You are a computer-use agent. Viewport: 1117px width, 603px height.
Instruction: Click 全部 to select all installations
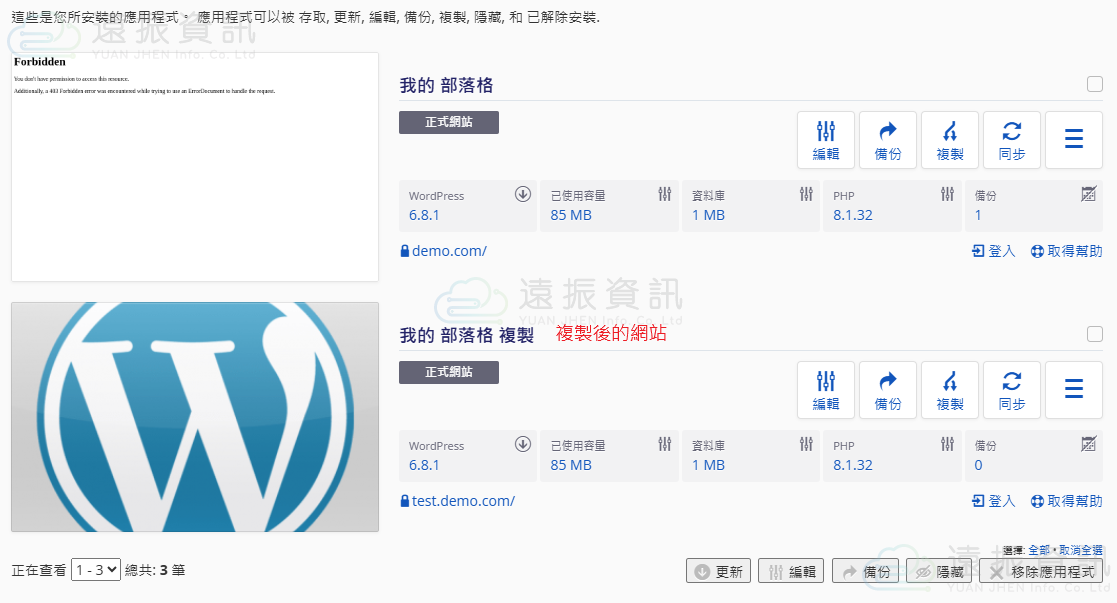pyautogui.click(x=1038, y=551)
